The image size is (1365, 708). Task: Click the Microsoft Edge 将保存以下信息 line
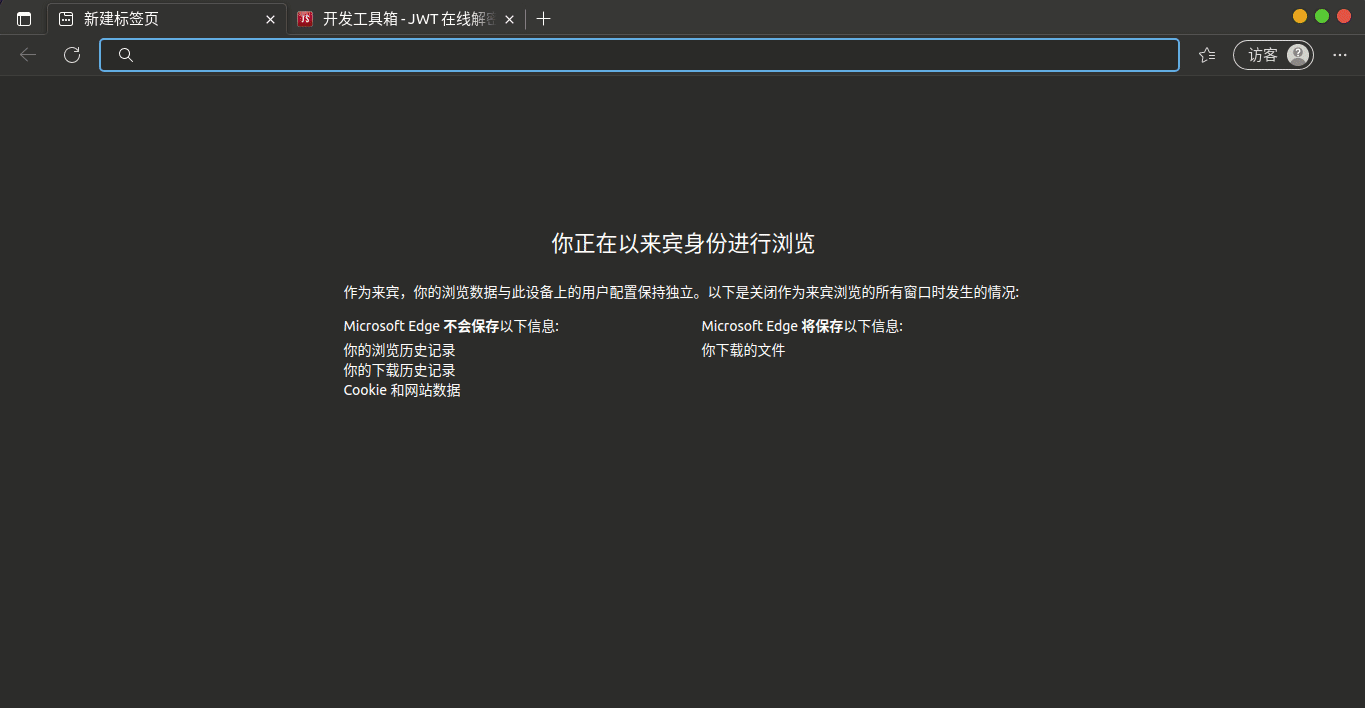pyautogui.click(x=802, y=326)
